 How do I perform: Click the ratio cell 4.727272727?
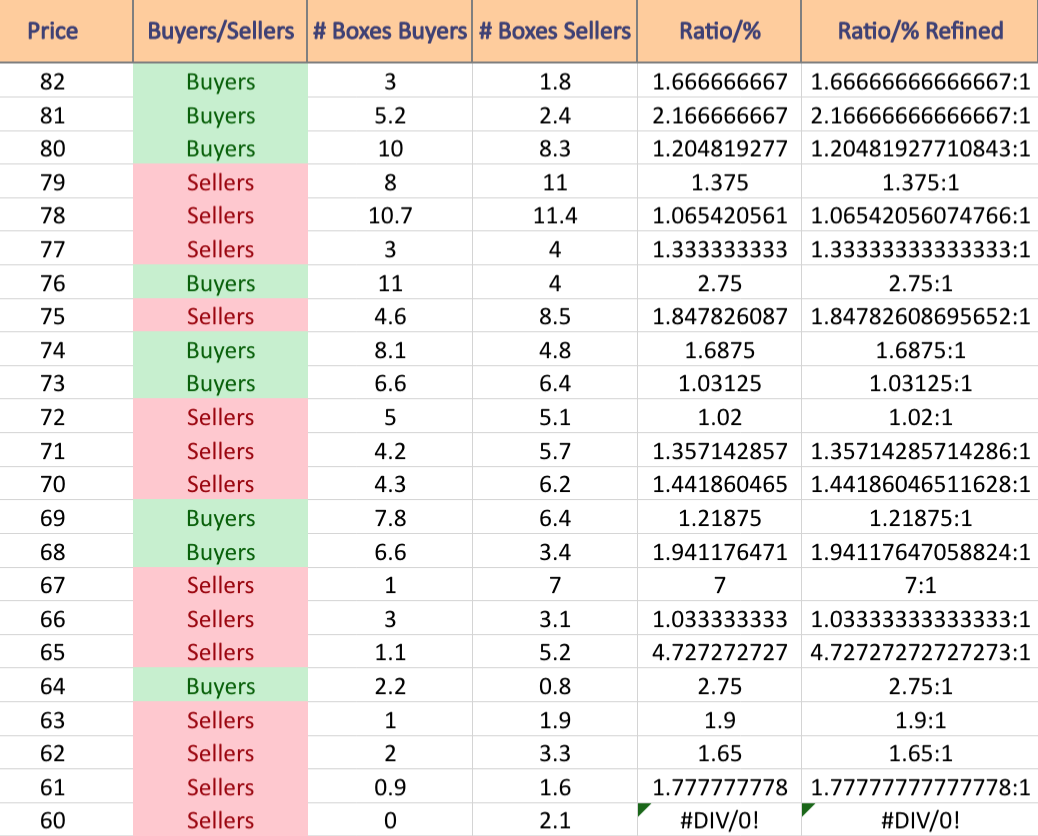pos(720,652)
